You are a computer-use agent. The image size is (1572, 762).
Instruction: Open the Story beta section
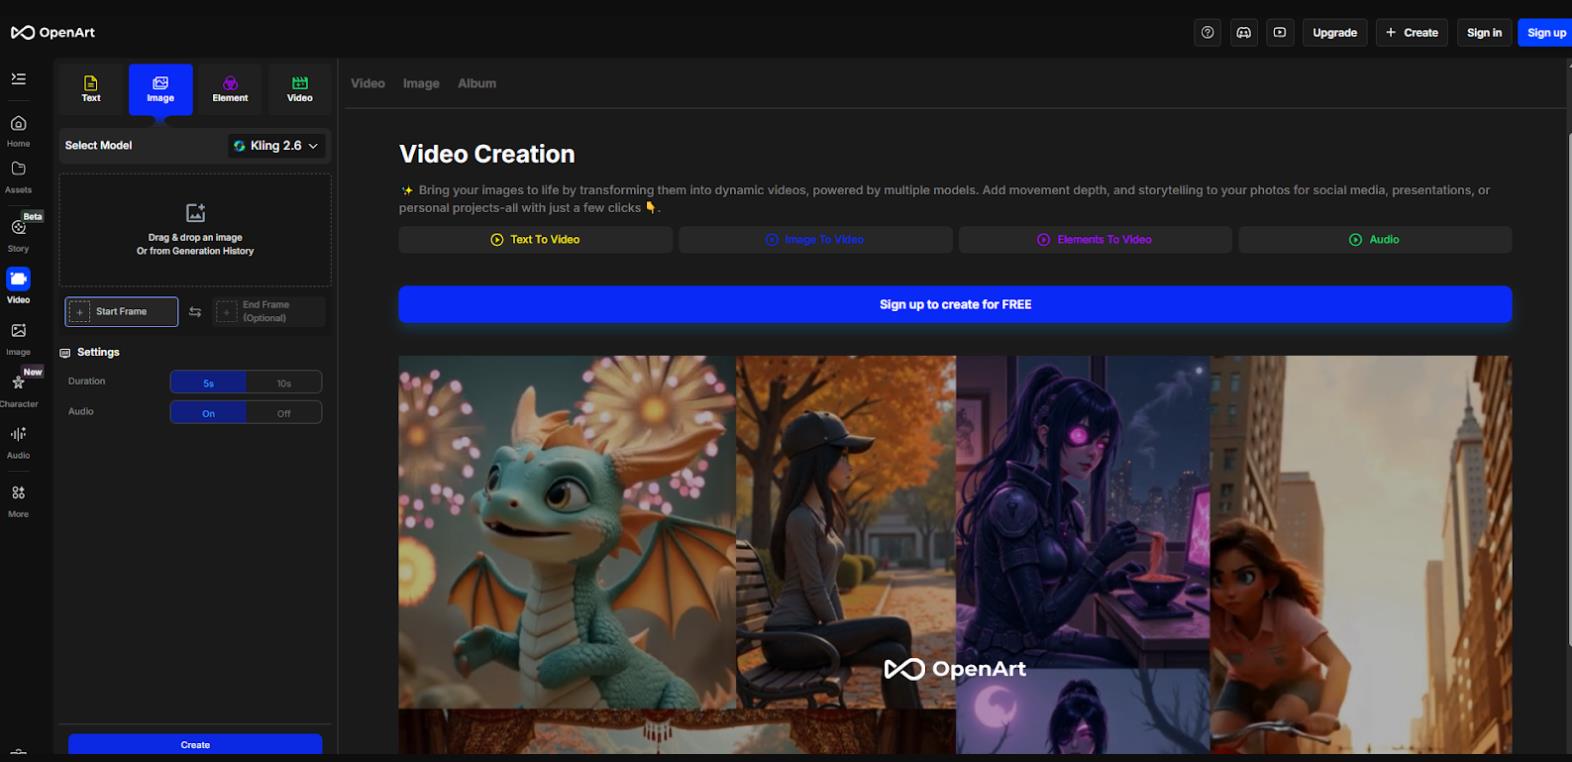click(18, 234)
